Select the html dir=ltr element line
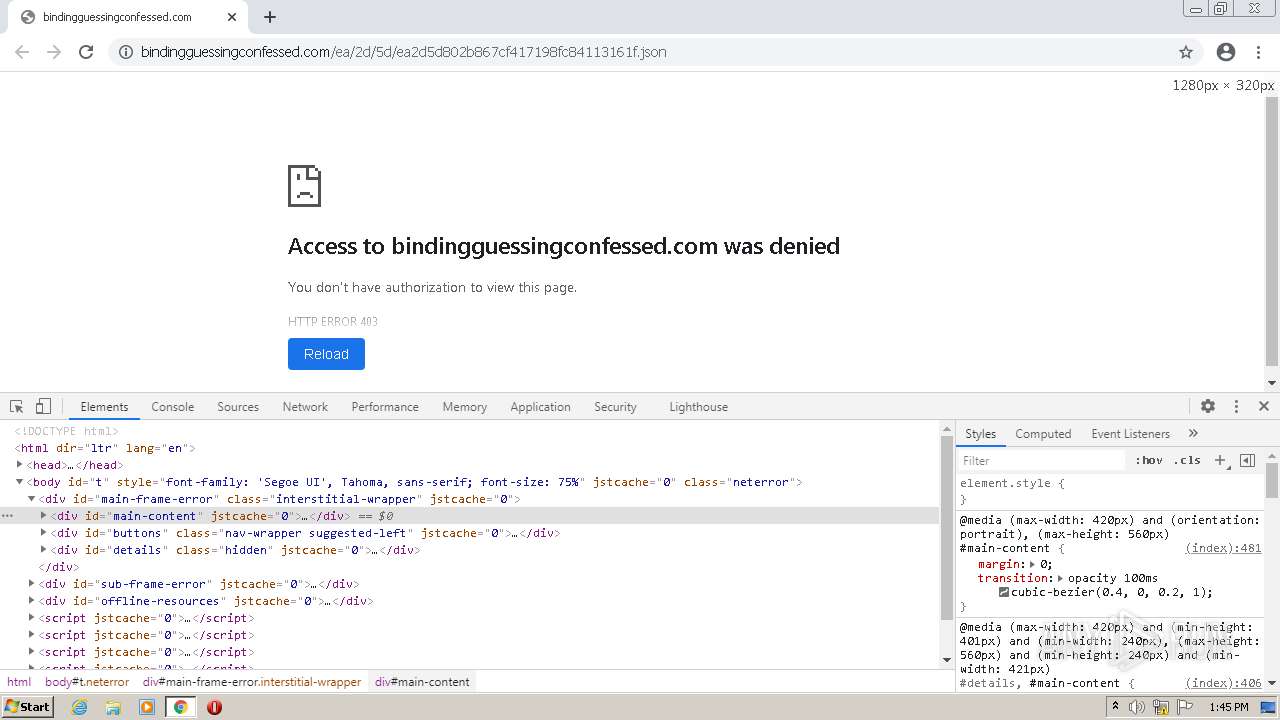Viewport: 1280px width, 720px height. pos(107,448)
